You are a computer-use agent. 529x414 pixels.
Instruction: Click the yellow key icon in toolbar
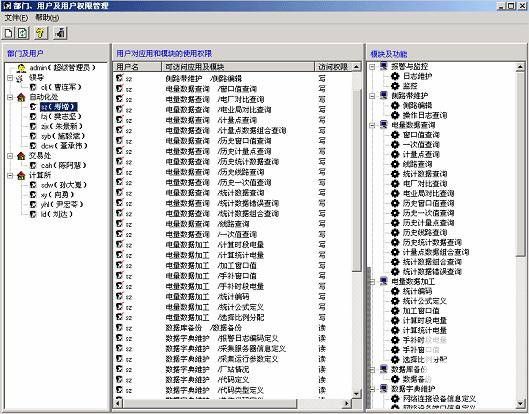41,33
